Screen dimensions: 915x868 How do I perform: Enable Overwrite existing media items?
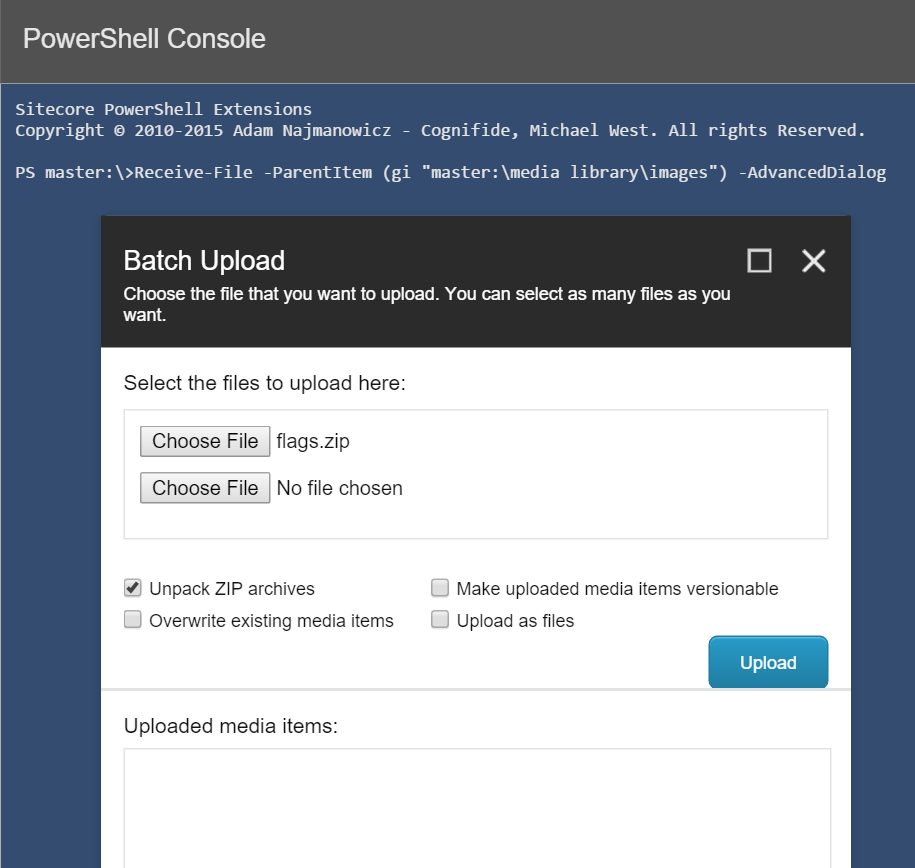[x=132, y=619]
